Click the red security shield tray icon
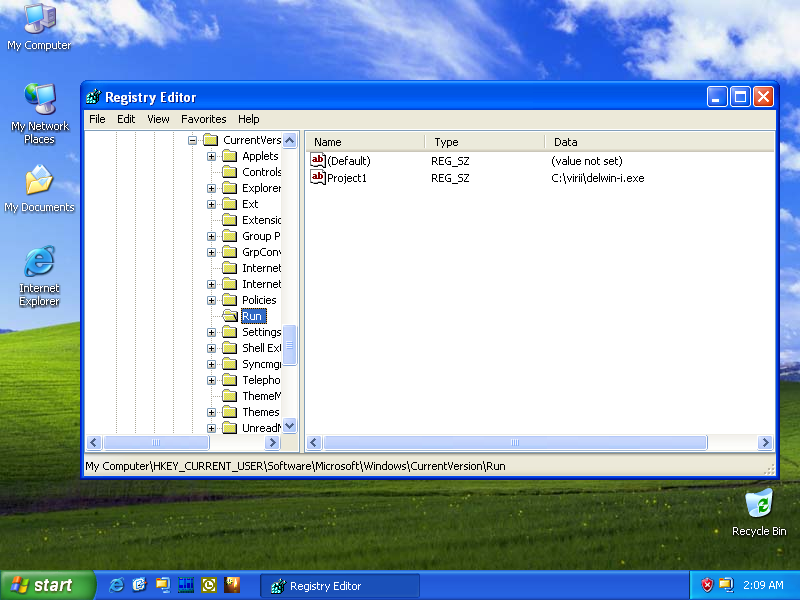The width and height of the screenshot is (800, 600). 707,585
